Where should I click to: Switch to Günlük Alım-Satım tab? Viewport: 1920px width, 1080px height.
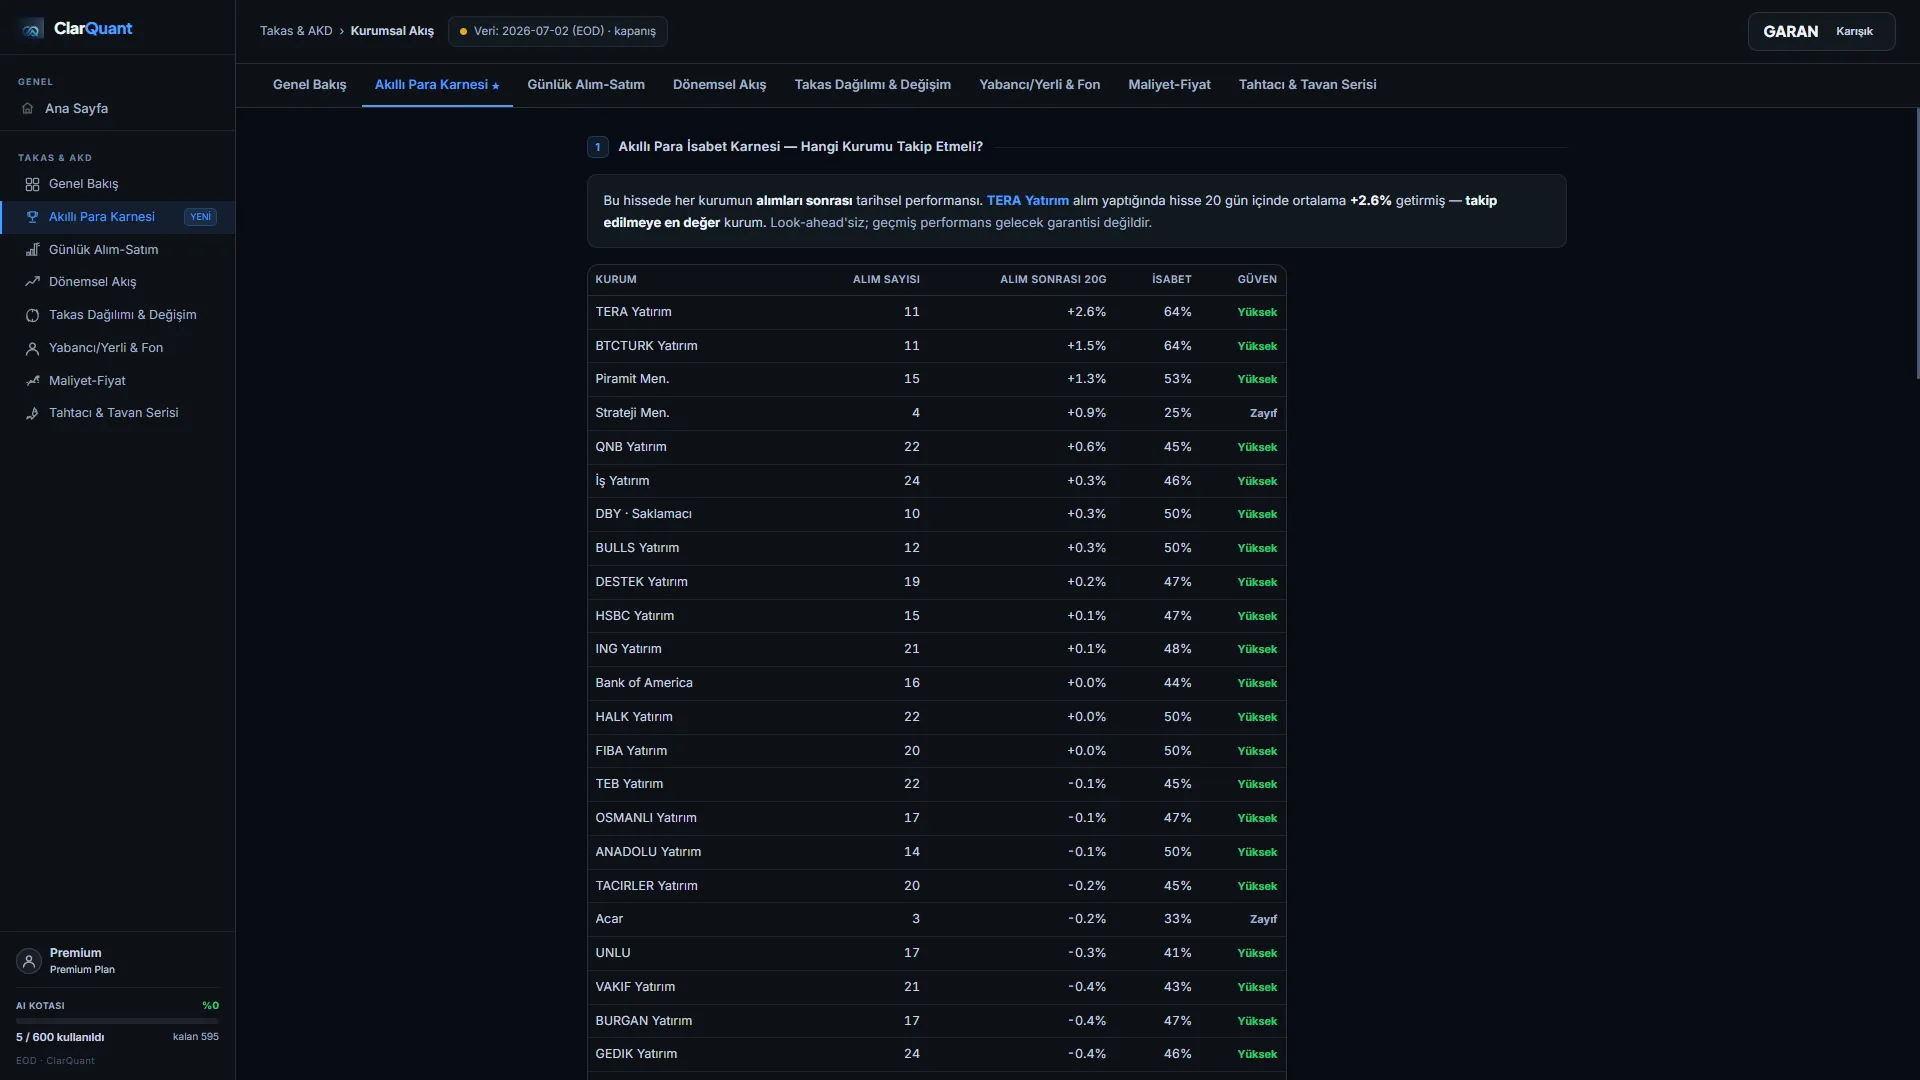pyautogui.click(x=586, y=85)
